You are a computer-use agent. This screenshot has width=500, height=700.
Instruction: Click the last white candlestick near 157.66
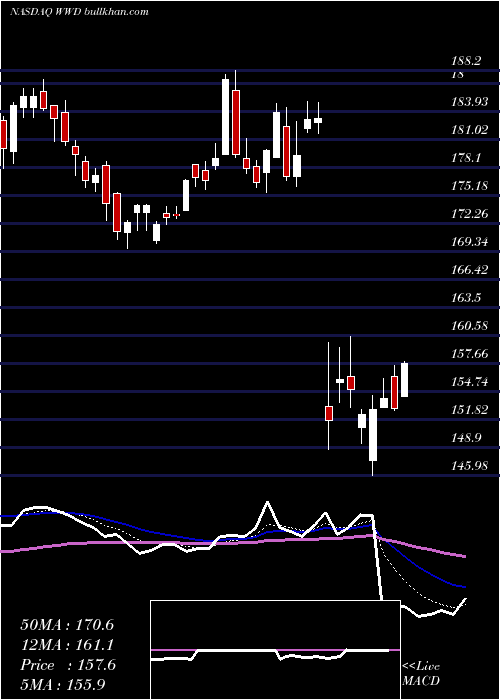[404, 379]
